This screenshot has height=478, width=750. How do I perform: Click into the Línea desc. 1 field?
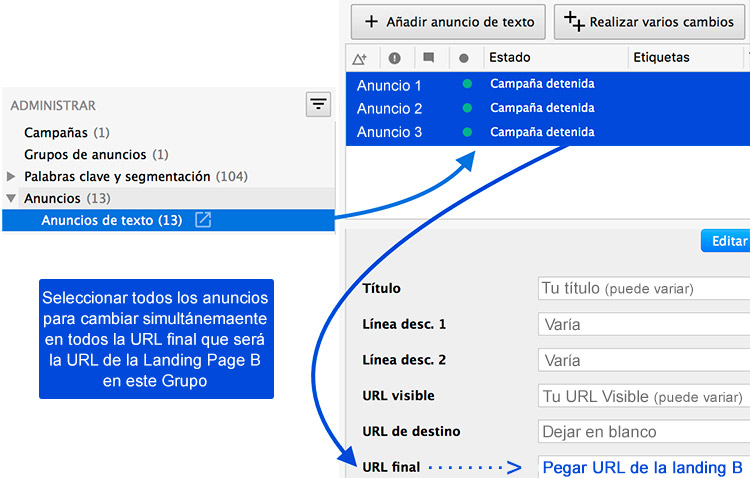click(644, 324)
